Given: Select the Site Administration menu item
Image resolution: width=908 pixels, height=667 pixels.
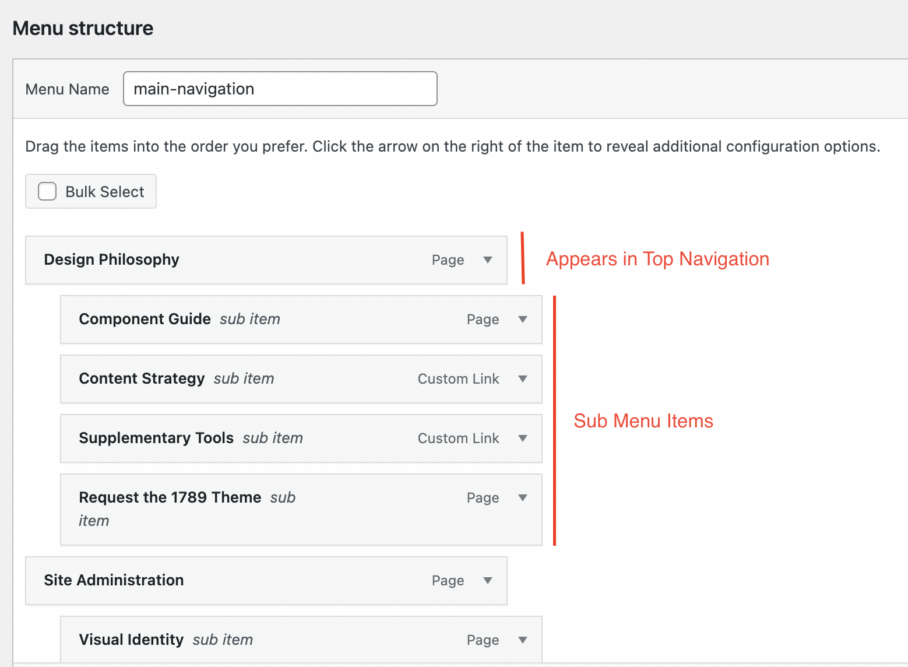Looking at the screenshot, I should (x=114, y=580).
